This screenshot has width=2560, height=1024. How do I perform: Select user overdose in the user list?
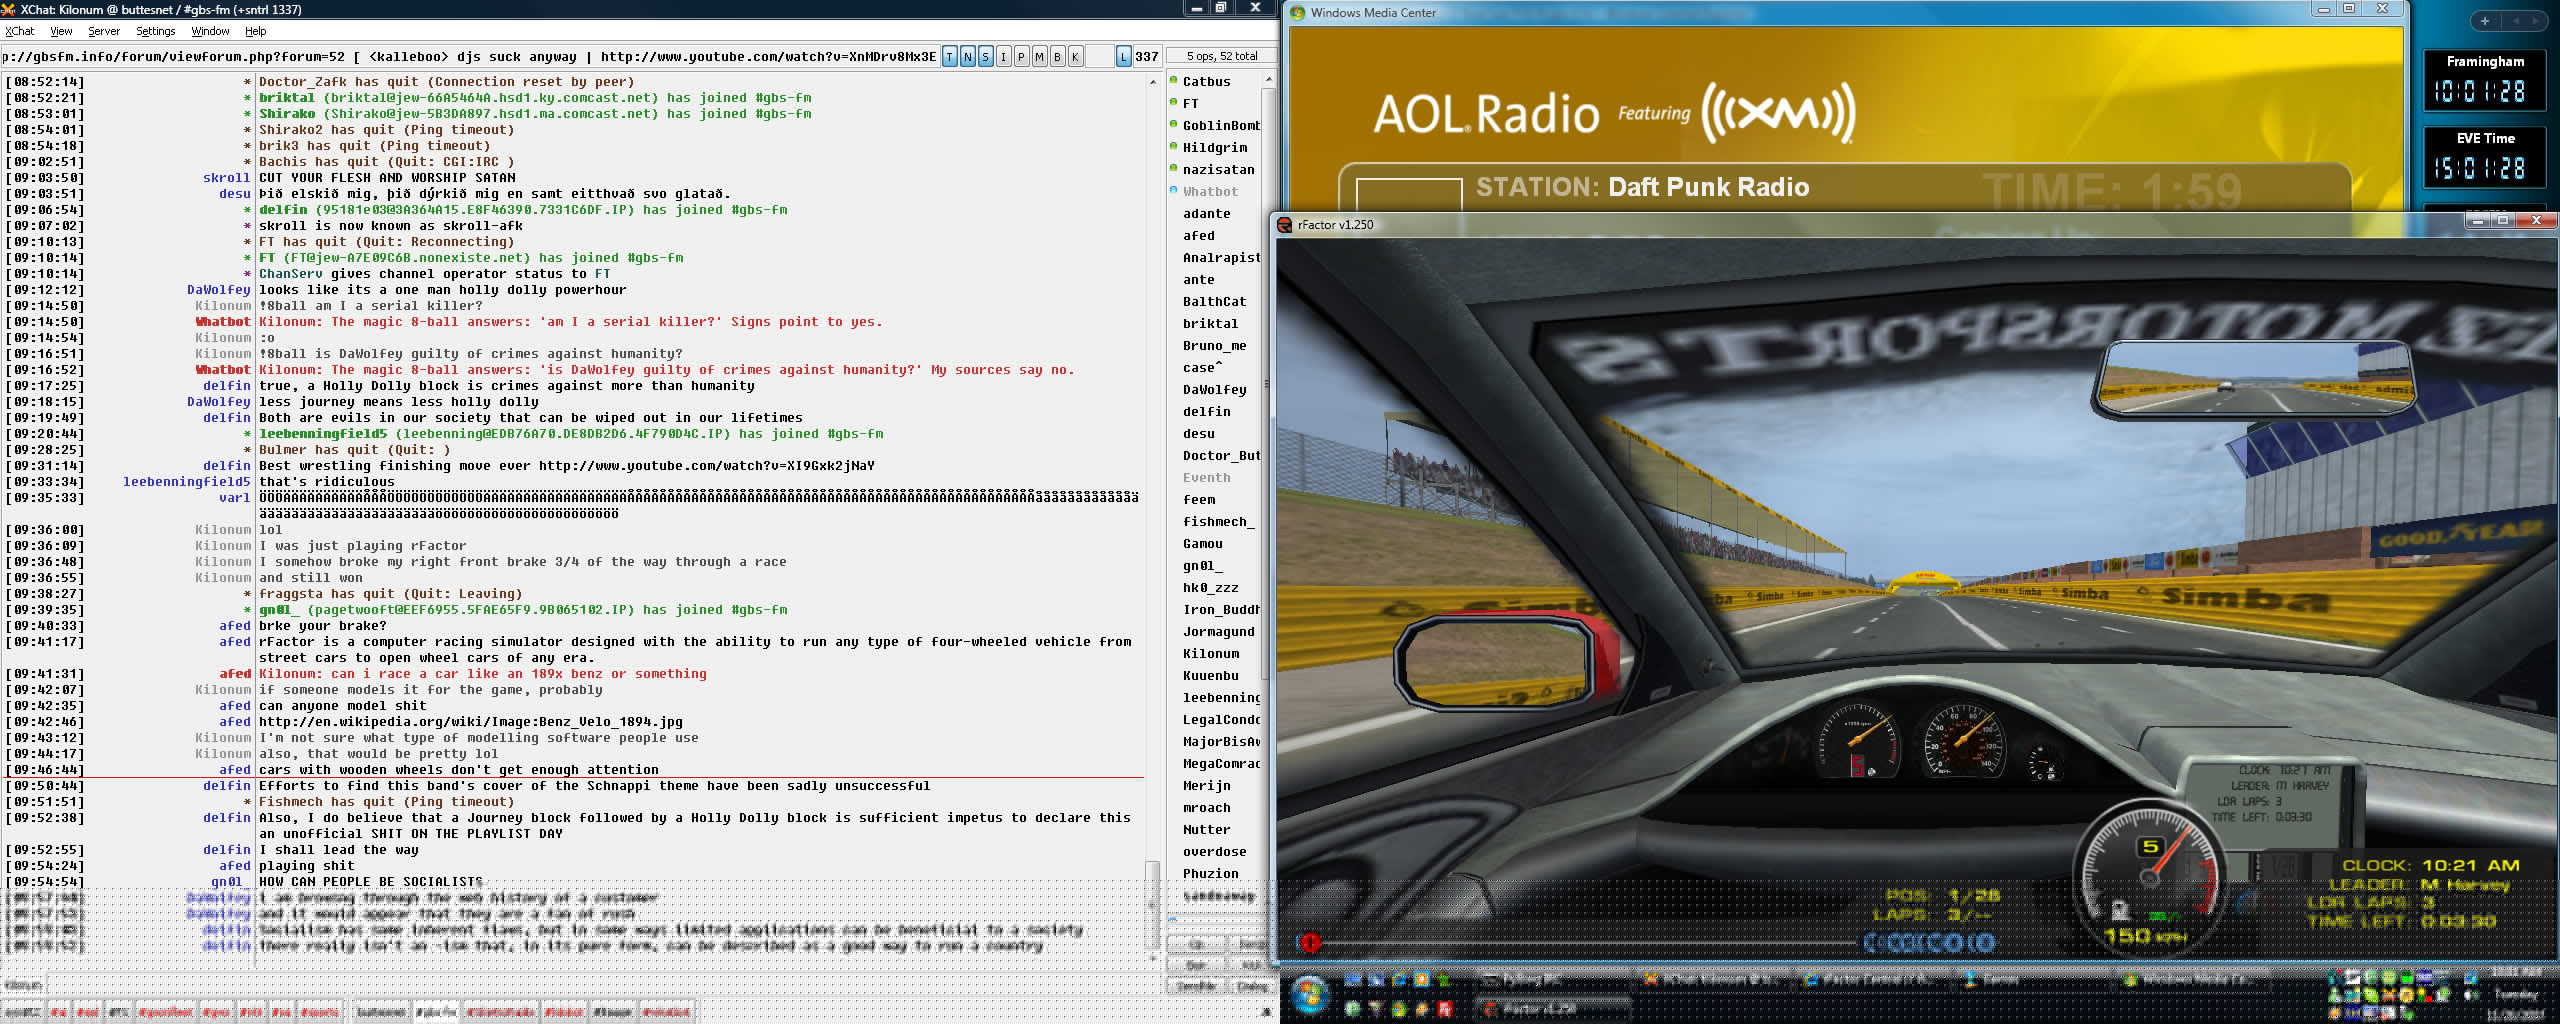click(1214, 851)
